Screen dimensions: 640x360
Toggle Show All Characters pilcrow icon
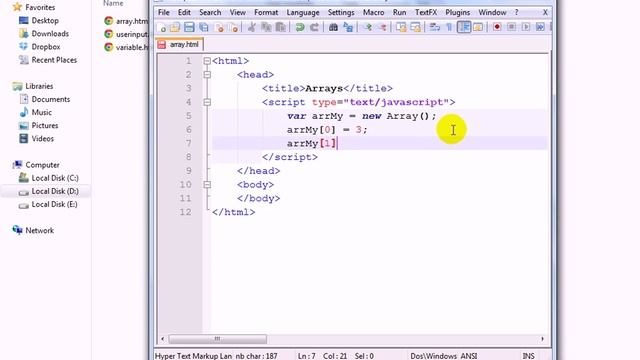[449, 27]
